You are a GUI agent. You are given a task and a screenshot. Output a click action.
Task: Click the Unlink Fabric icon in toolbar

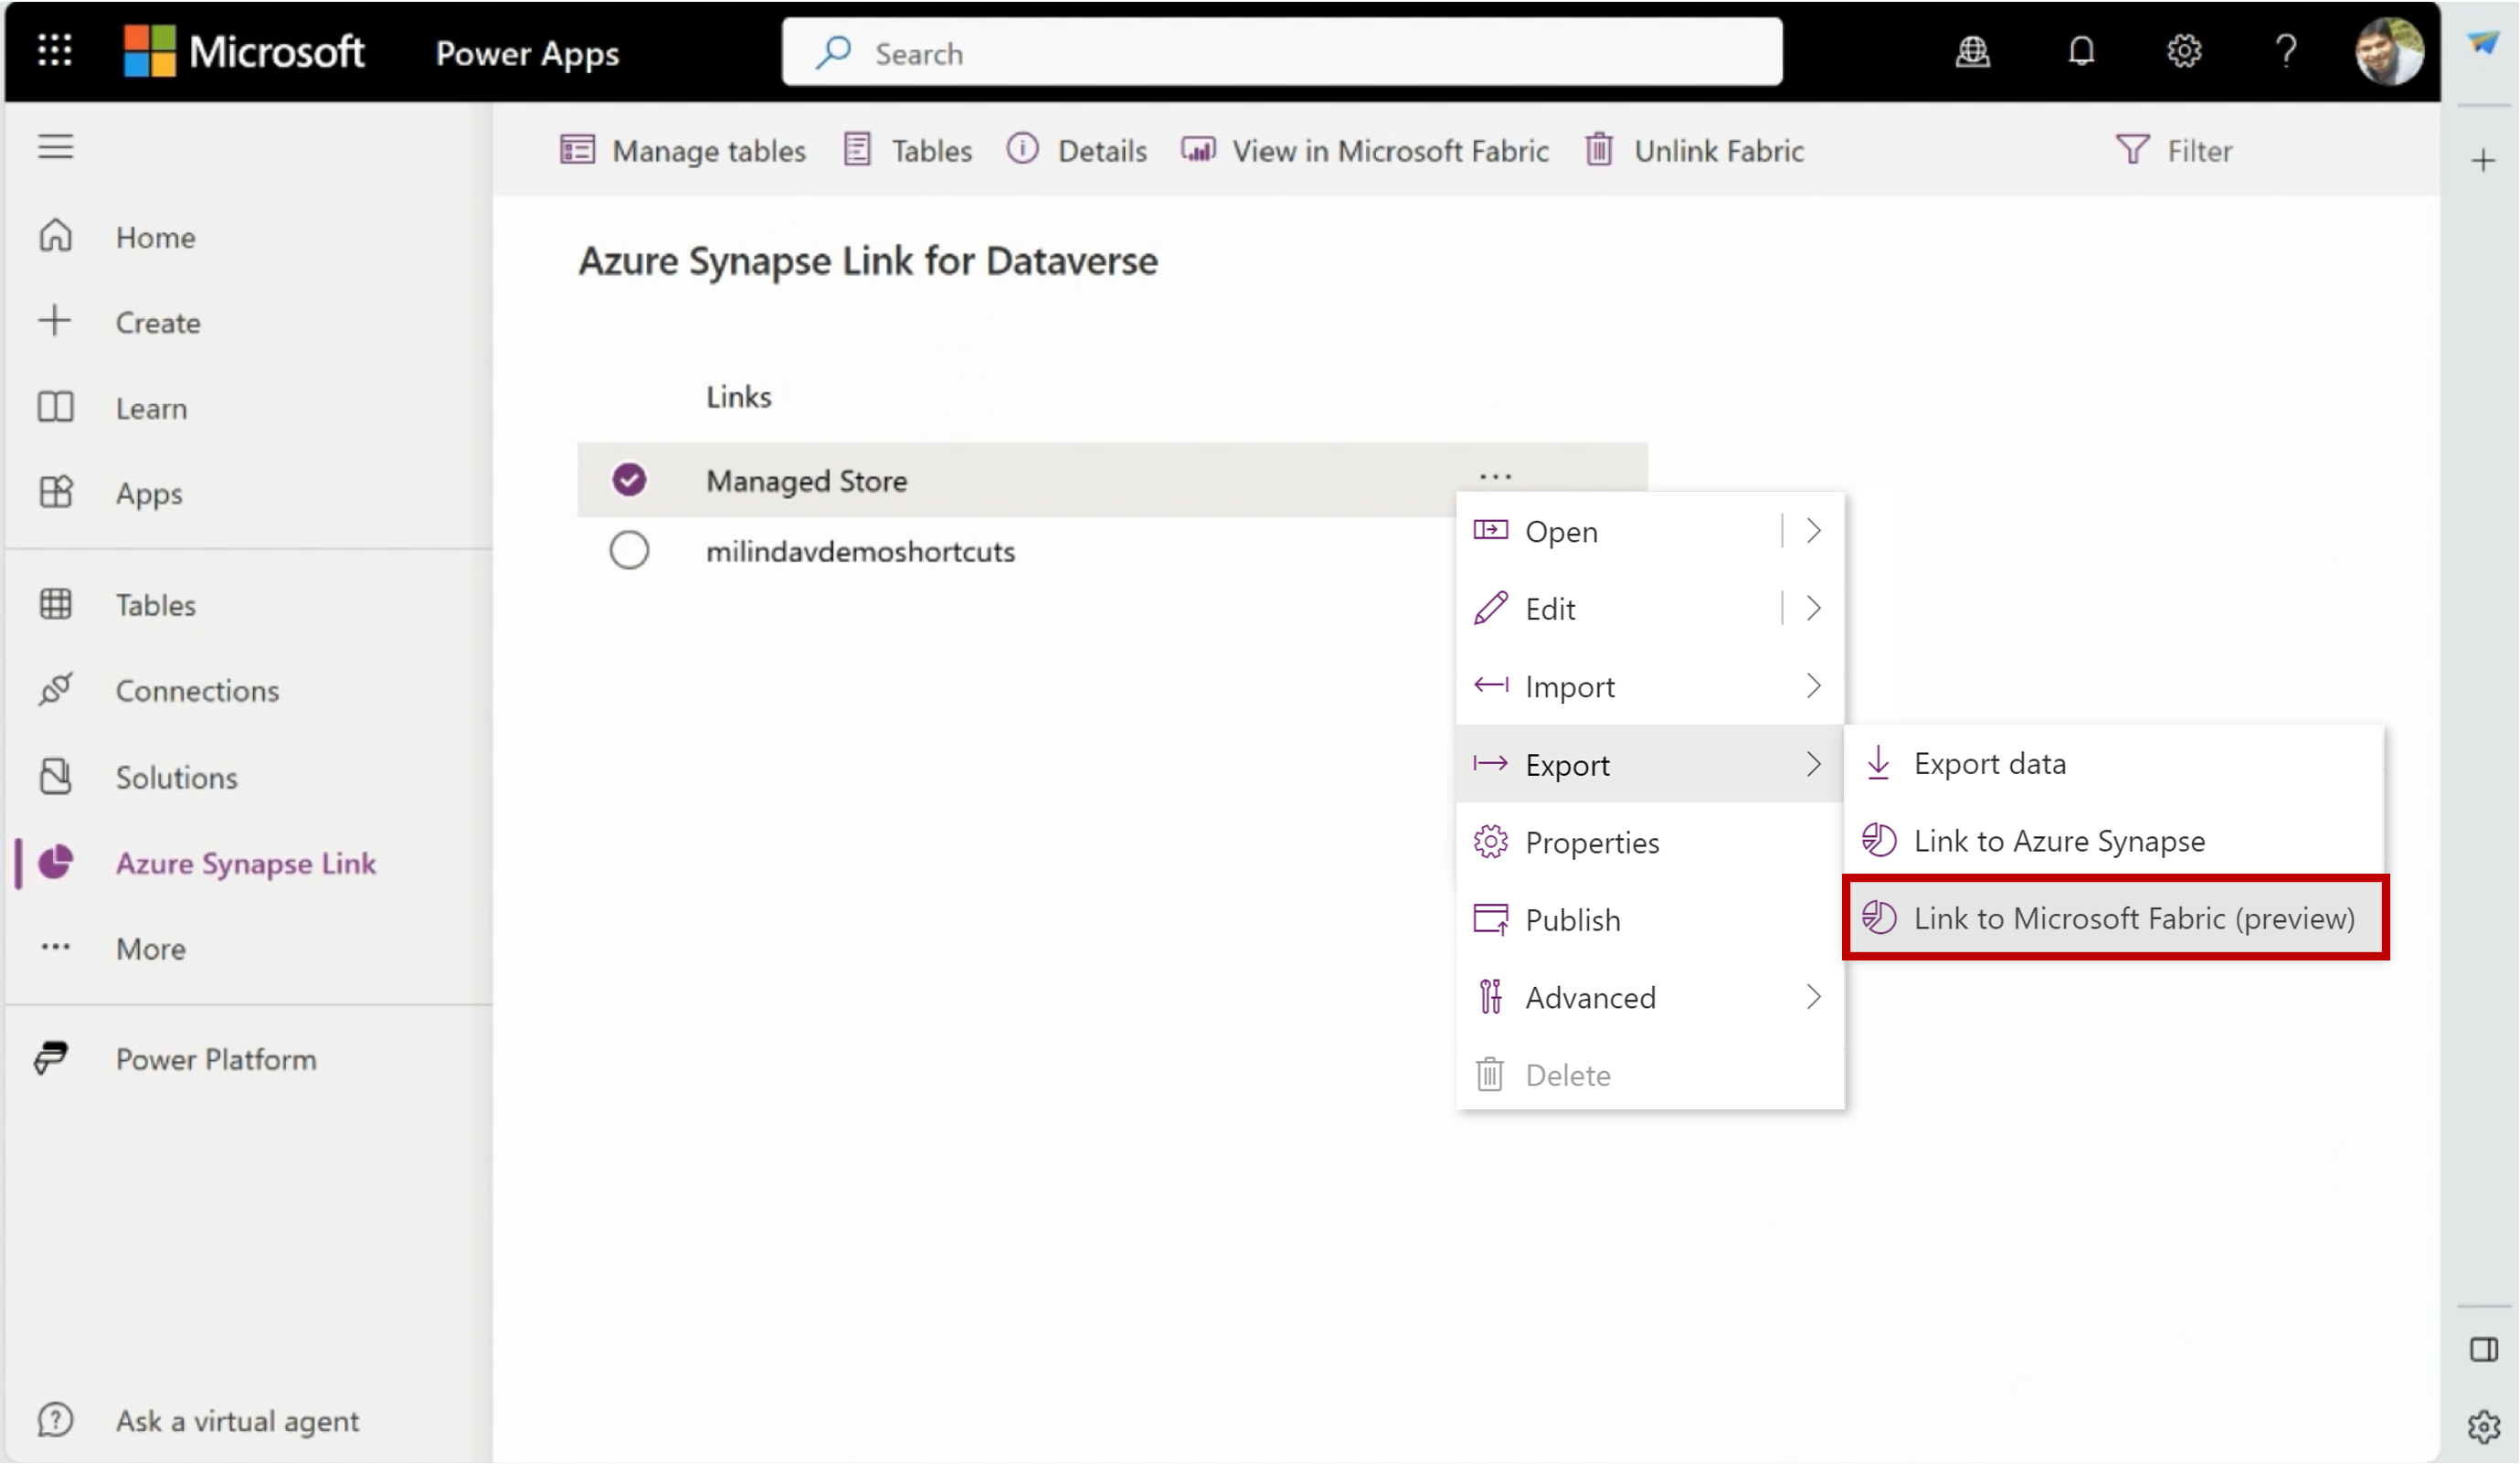pyautogui.click(x=1597, y=152)
